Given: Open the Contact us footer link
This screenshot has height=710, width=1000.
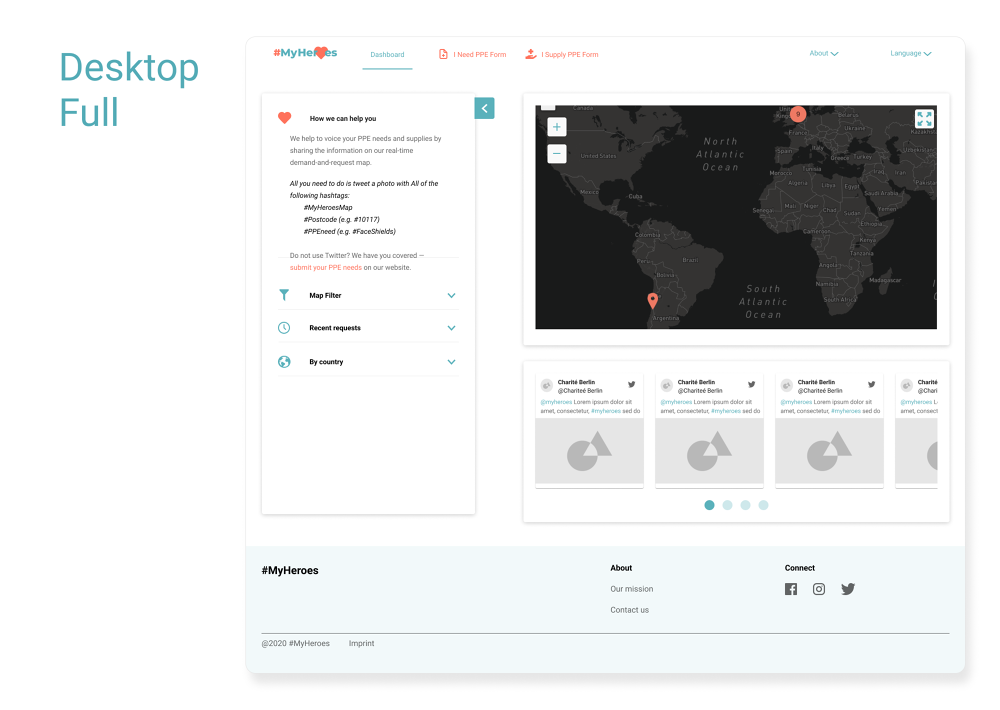Looking at the screenshot, I should pos(629,610).
